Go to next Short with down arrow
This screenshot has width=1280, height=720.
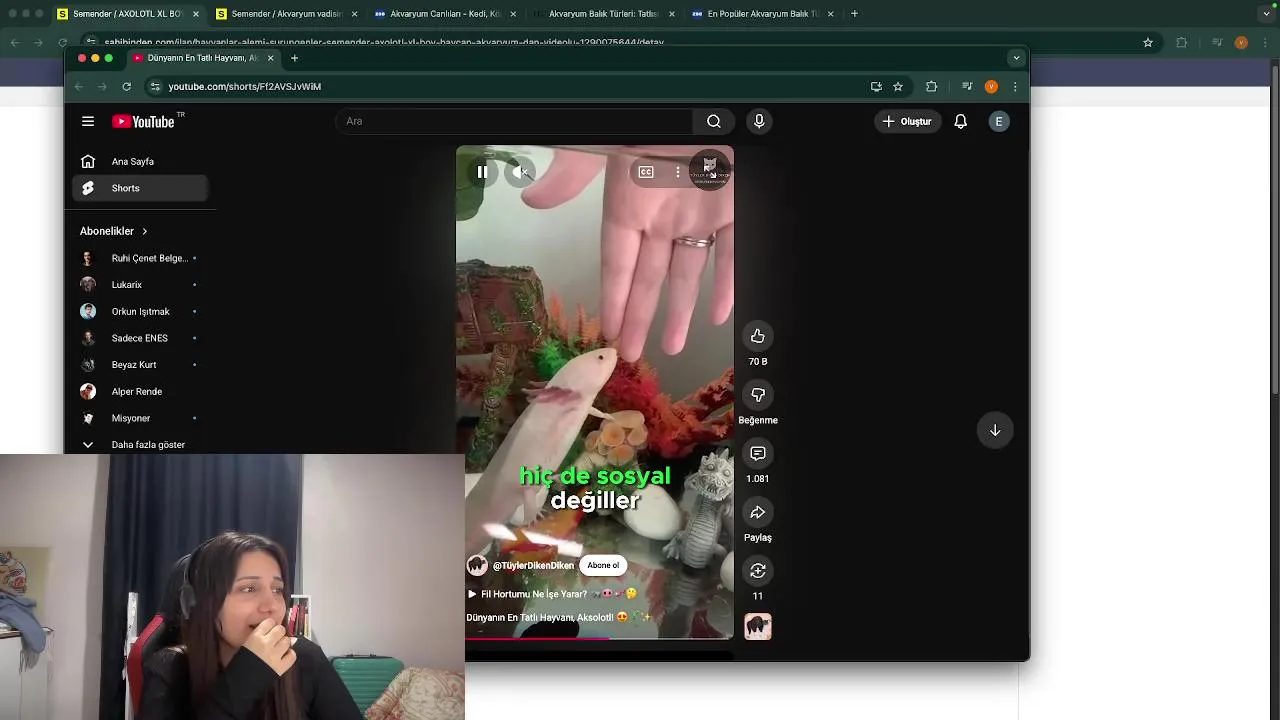point(995,430)
